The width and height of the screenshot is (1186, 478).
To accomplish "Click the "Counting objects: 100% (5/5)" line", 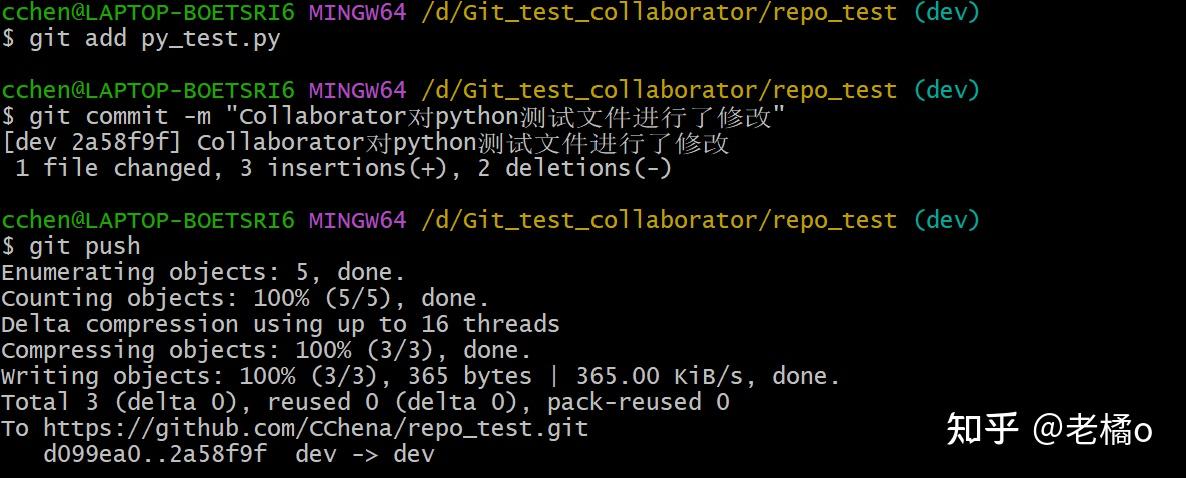I will tap(245, 298).
